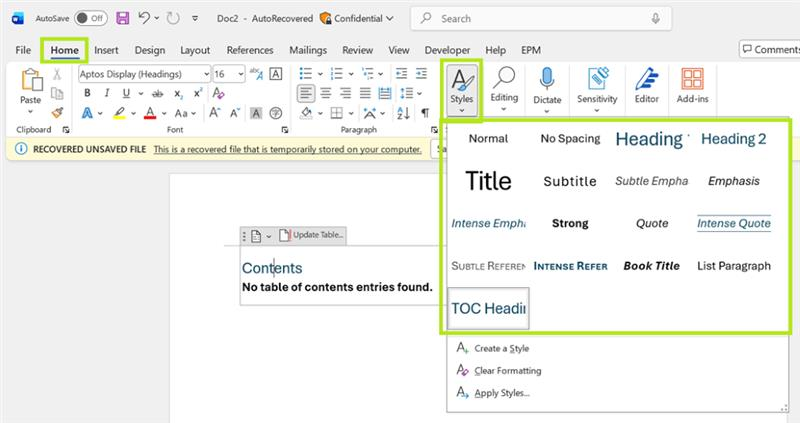Screen dimensions: 800x423
Task: Apply the Title style
Action: (x=488, y=181)
